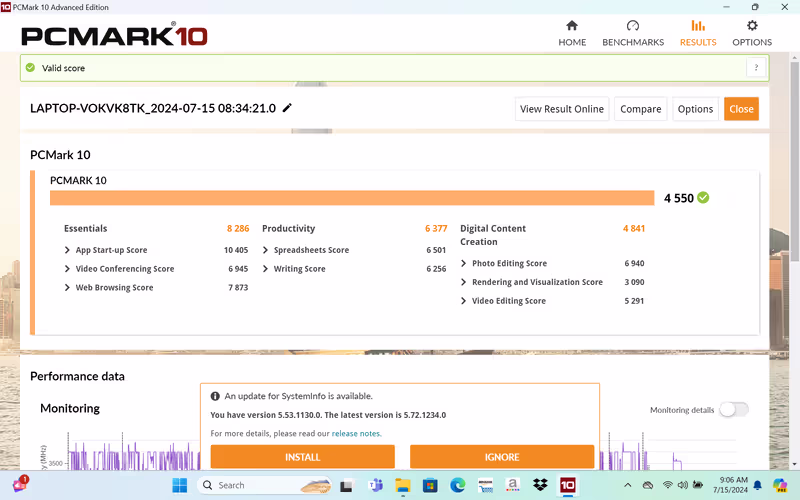800x500 pixels.
Task: Click the help question mark button
Action: [756, 68]
